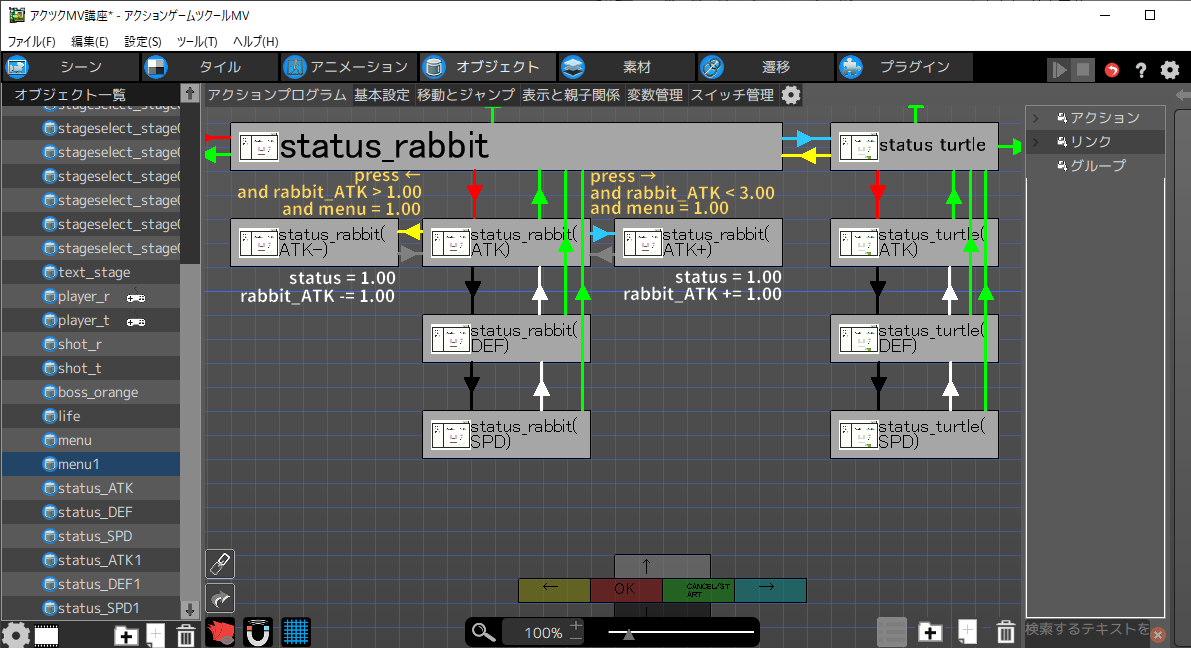Click the magnet snap icon
The image size is (1191, 648).
click(x=257, y=632)
